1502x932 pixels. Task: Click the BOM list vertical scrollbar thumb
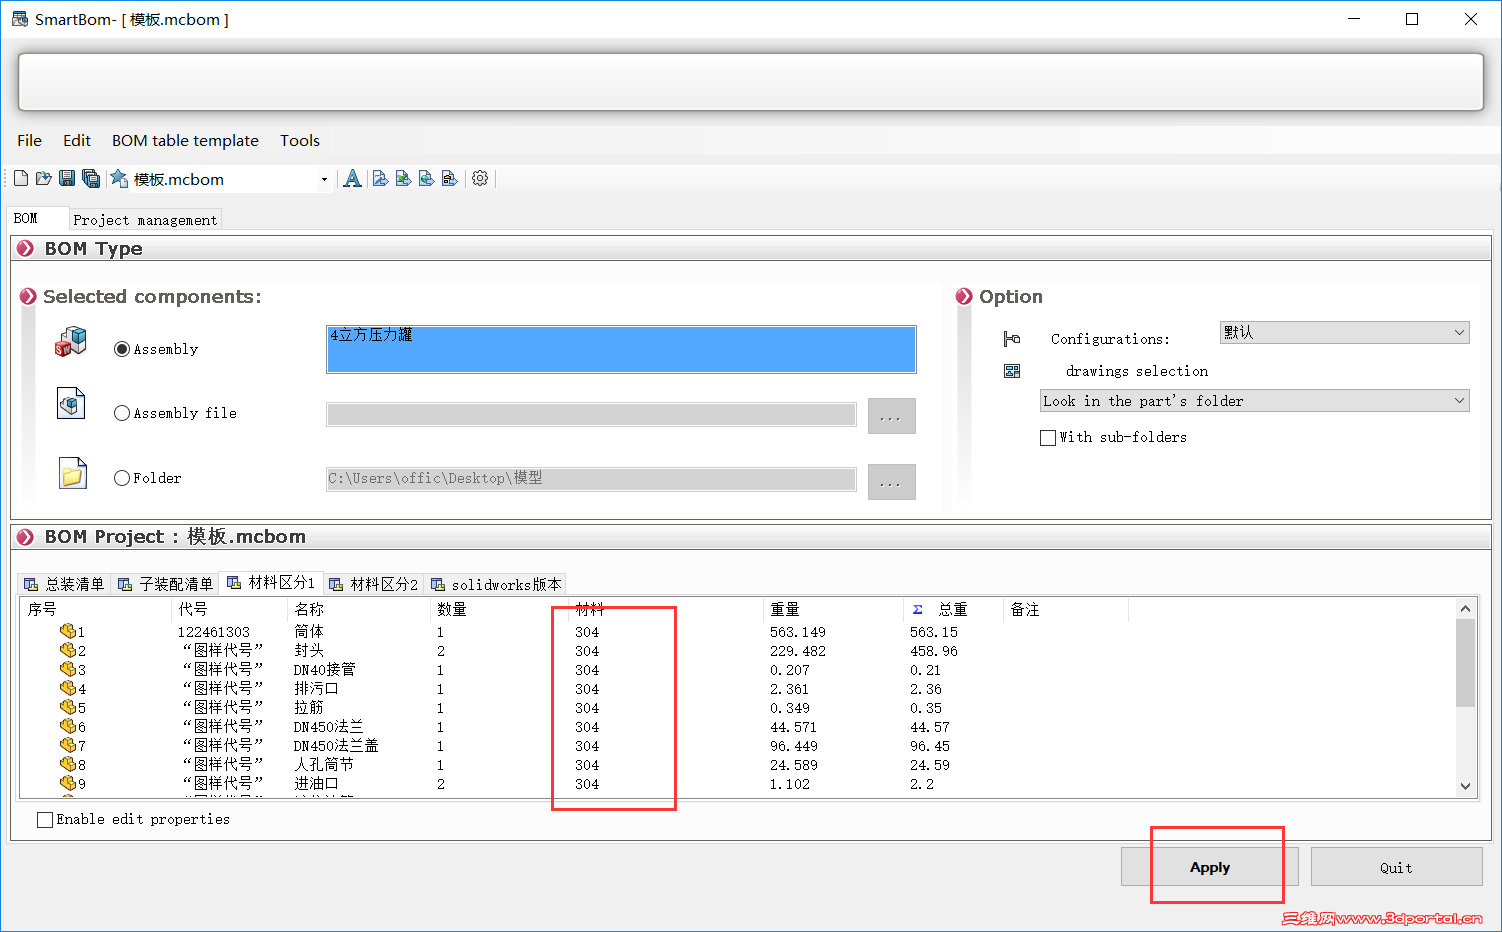(x=1465, y=663)
